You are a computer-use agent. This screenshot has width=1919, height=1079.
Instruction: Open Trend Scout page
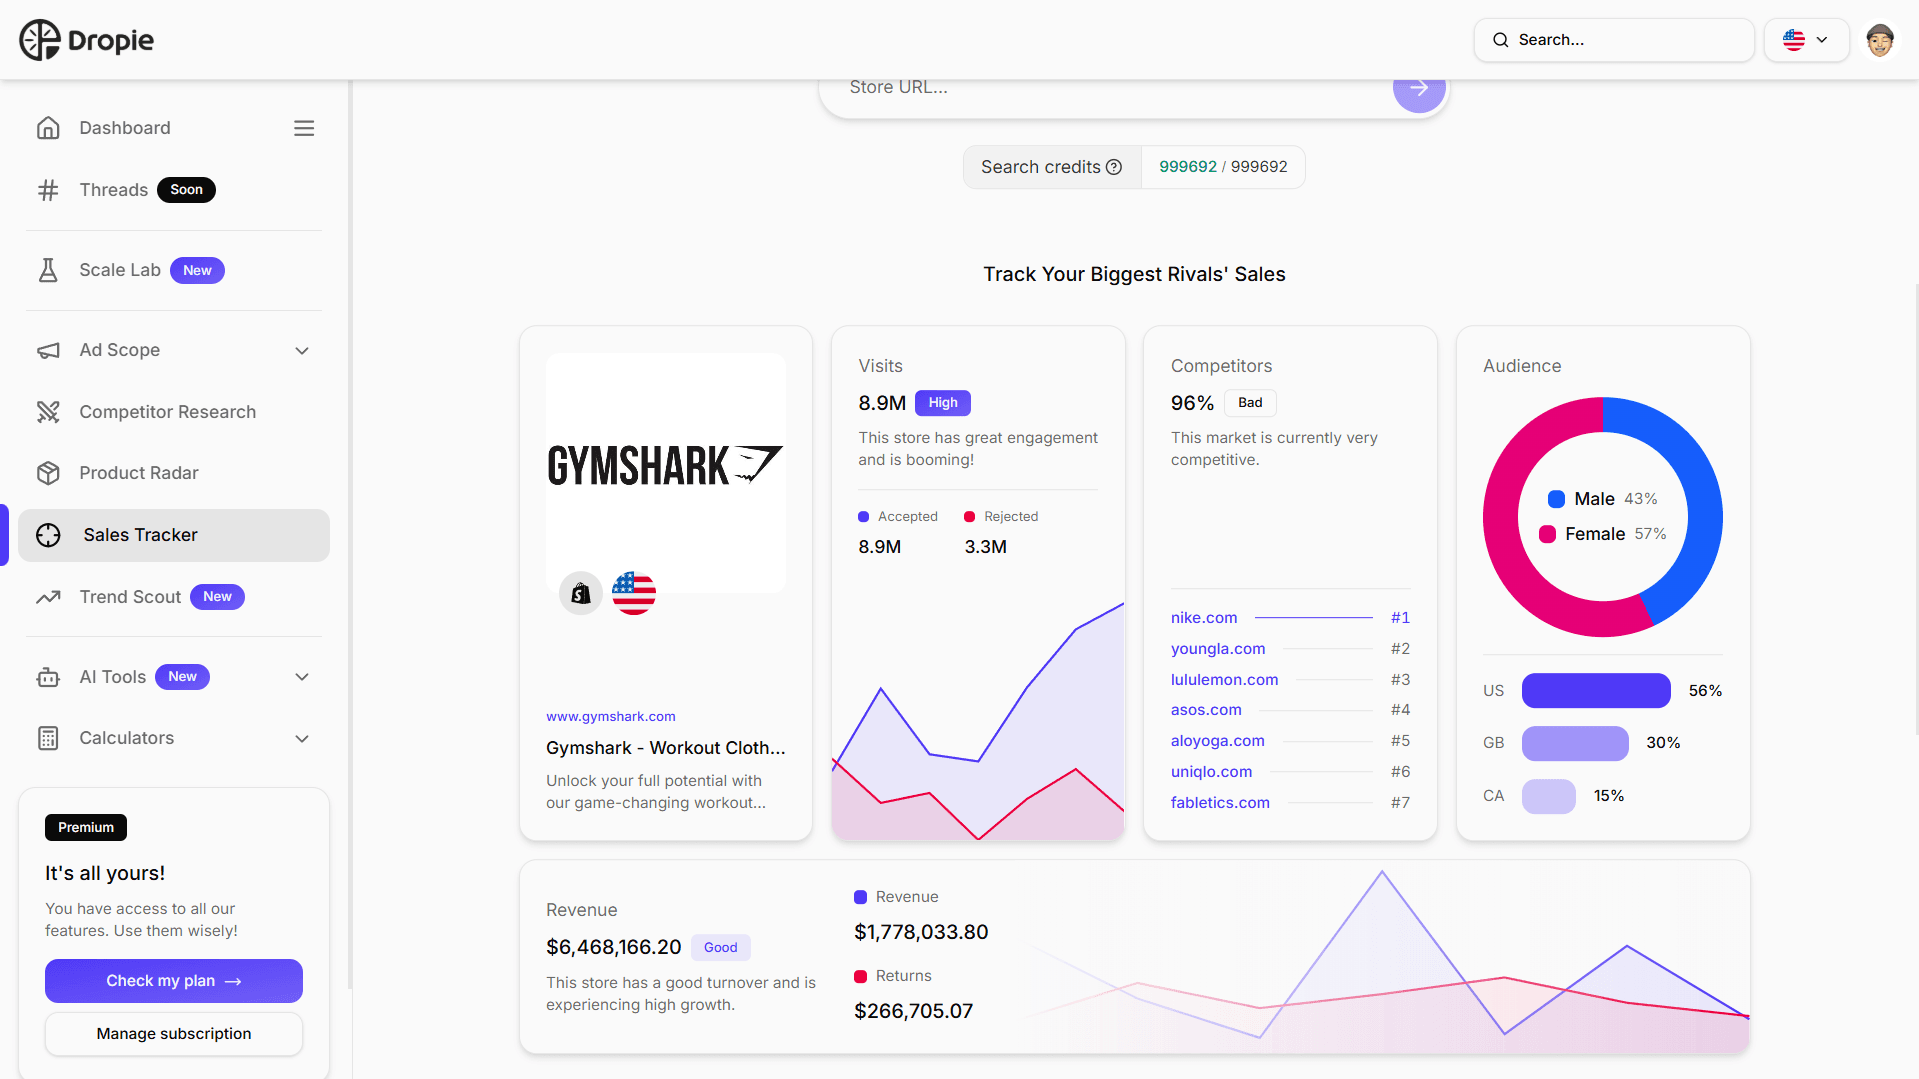point(131,597)
